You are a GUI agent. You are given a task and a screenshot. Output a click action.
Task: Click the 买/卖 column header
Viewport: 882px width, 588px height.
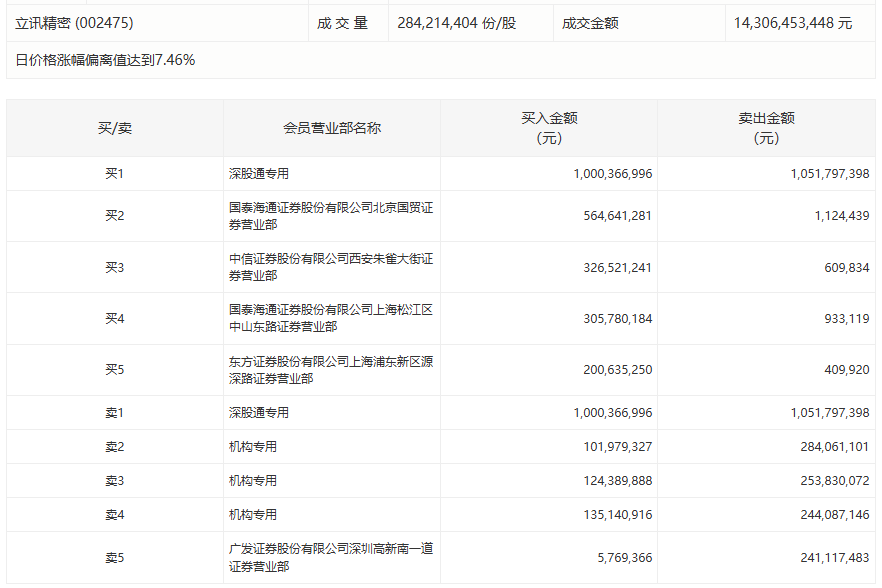tap(115, 128)
